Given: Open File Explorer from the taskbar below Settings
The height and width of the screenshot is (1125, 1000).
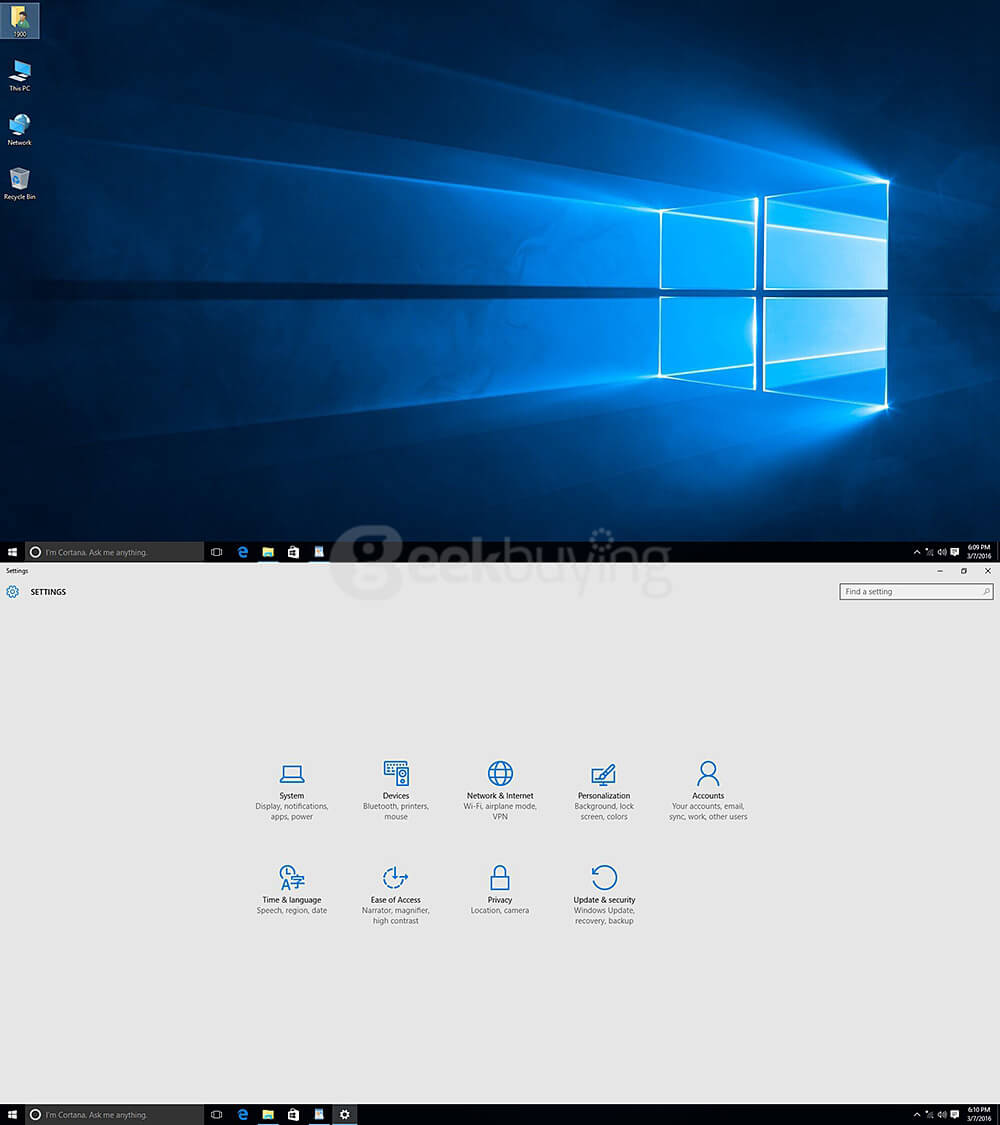Looking at the screenshot, I should pyautogui.click(x=268, y=1114).
